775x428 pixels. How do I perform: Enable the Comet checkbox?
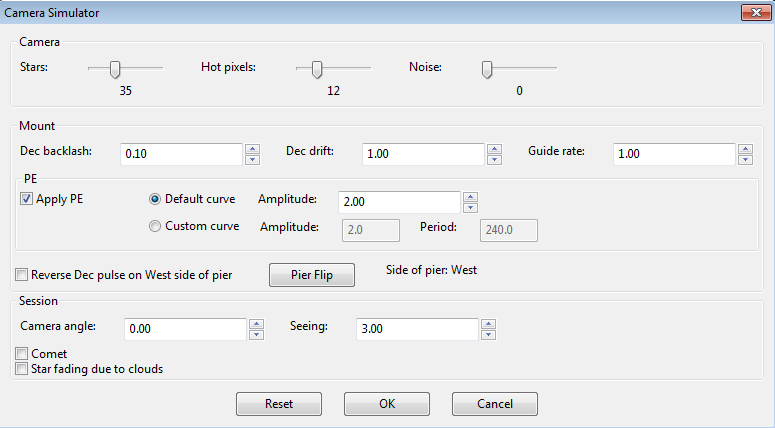(21, 353)
